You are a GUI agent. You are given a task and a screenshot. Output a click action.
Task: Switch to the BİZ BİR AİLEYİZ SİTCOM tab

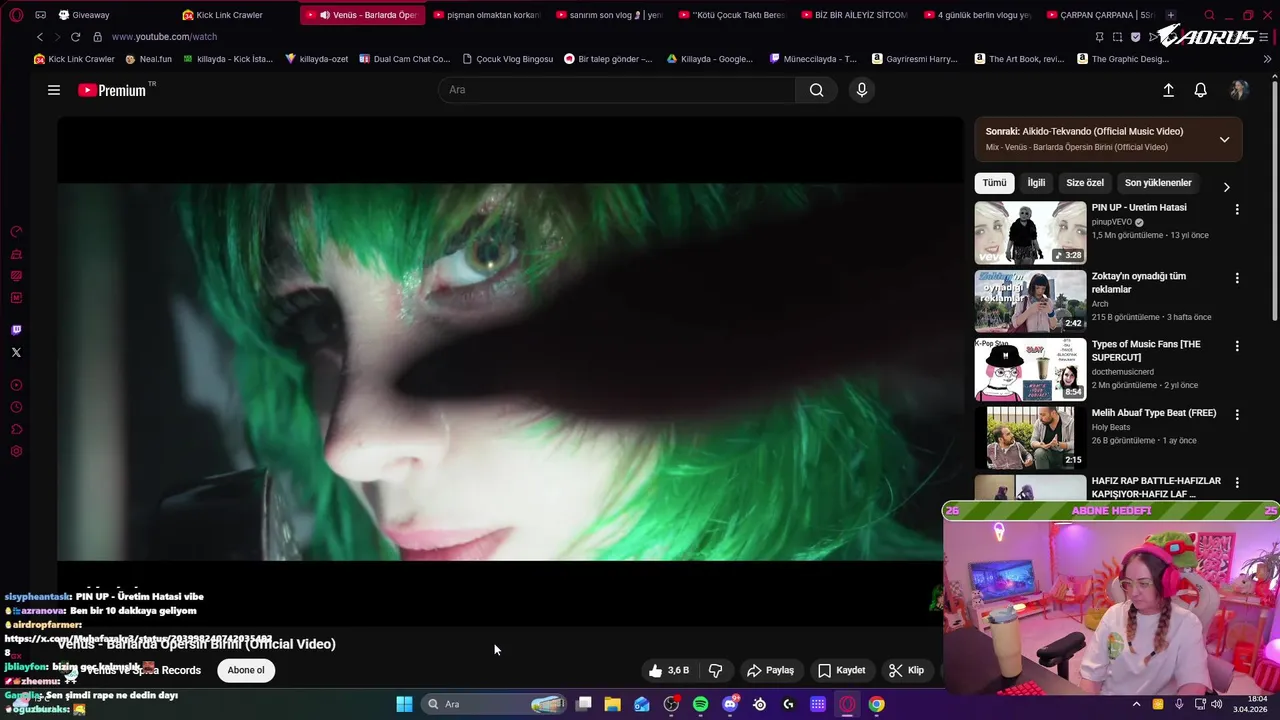pos(855,15)
